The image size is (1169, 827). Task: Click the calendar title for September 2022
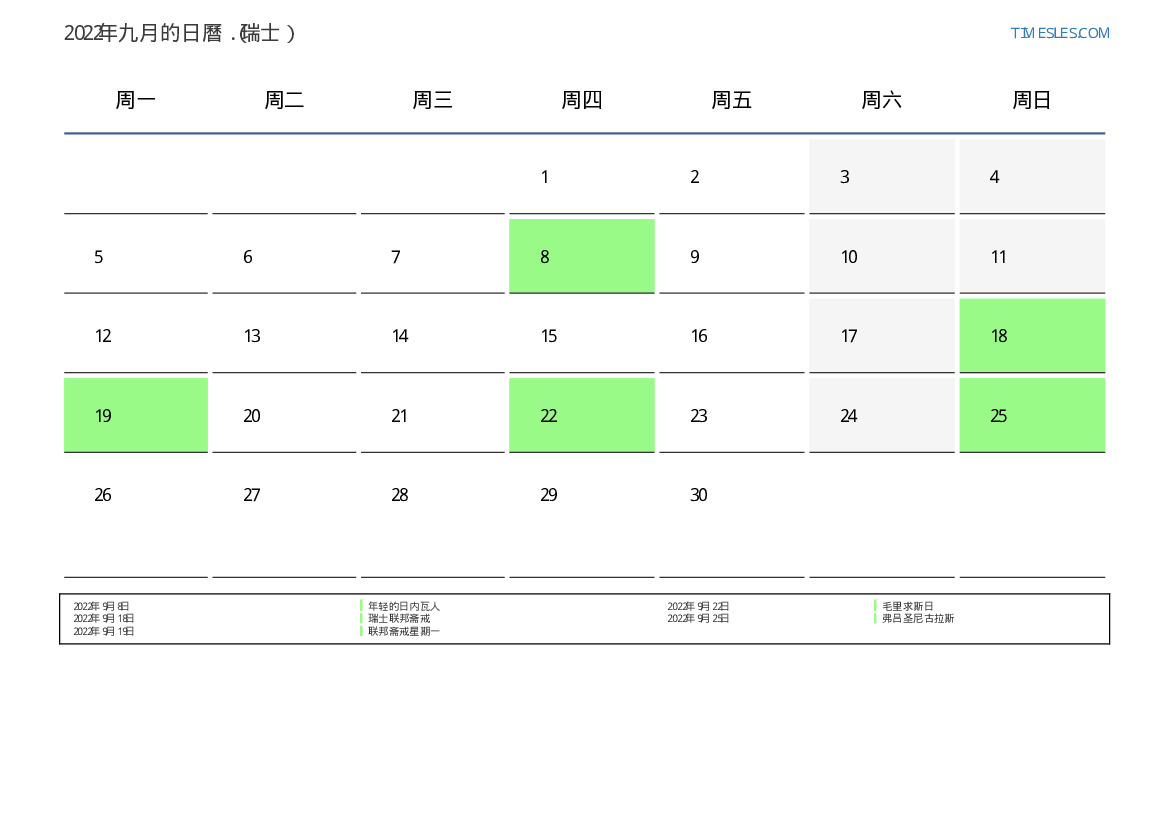pos(180,33)
